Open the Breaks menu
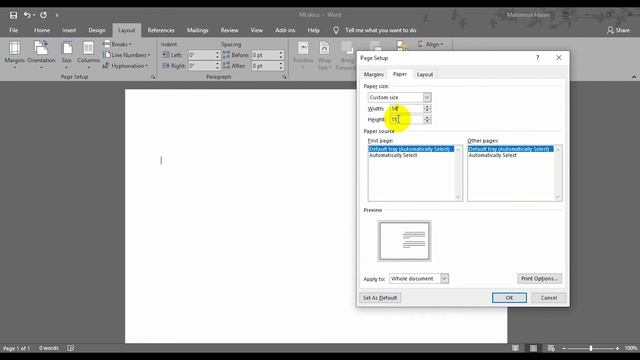This screenshot has height=360, width=640. pos(118,44)
